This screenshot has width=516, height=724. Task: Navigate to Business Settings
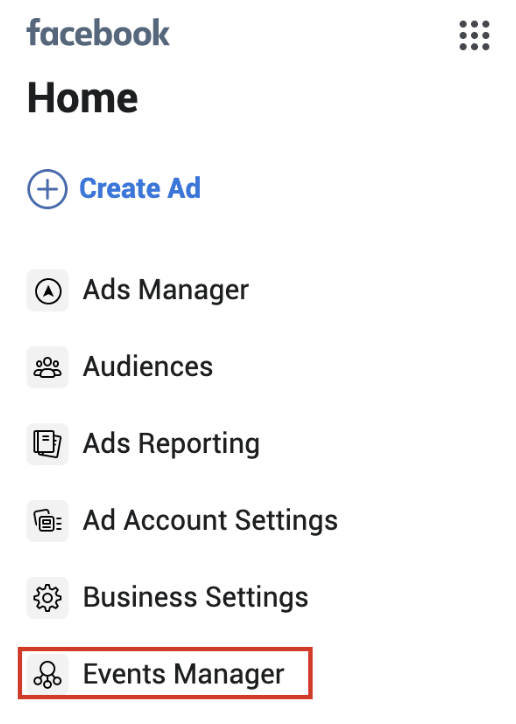(x=196, y=597)
